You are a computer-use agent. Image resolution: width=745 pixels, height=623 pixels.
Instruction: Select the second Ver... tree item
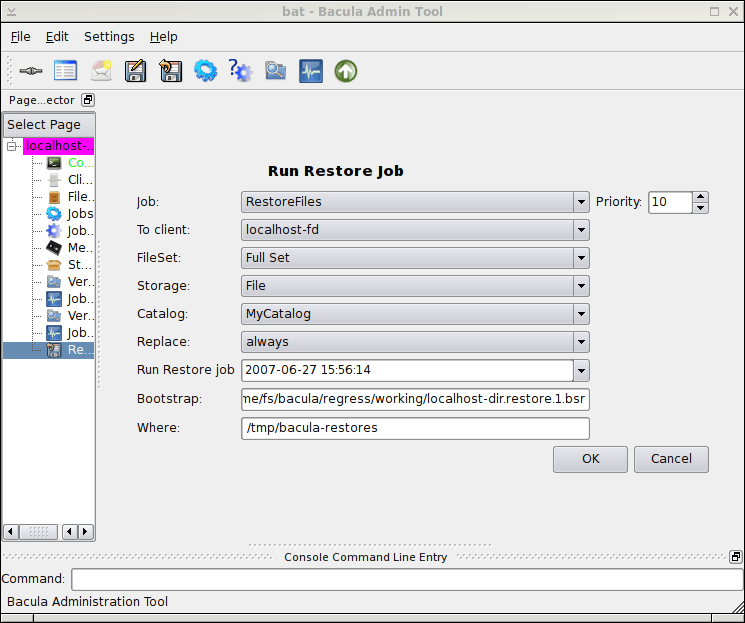pyautogui.click(x=70, y=316)
